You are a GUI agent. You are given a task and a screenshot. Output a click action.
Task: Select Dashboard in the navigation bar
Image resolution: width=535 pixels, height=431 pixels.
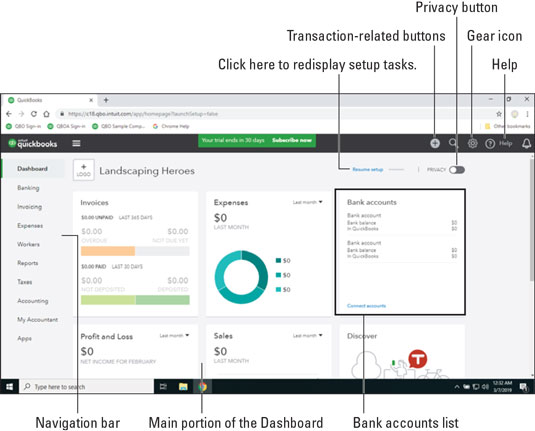(x=32, y=169)
